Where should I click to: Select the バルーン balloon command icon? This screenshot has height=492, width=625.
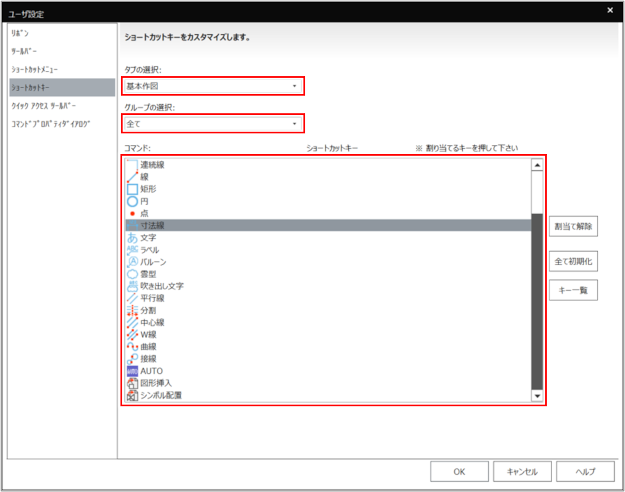click(131, 261)
